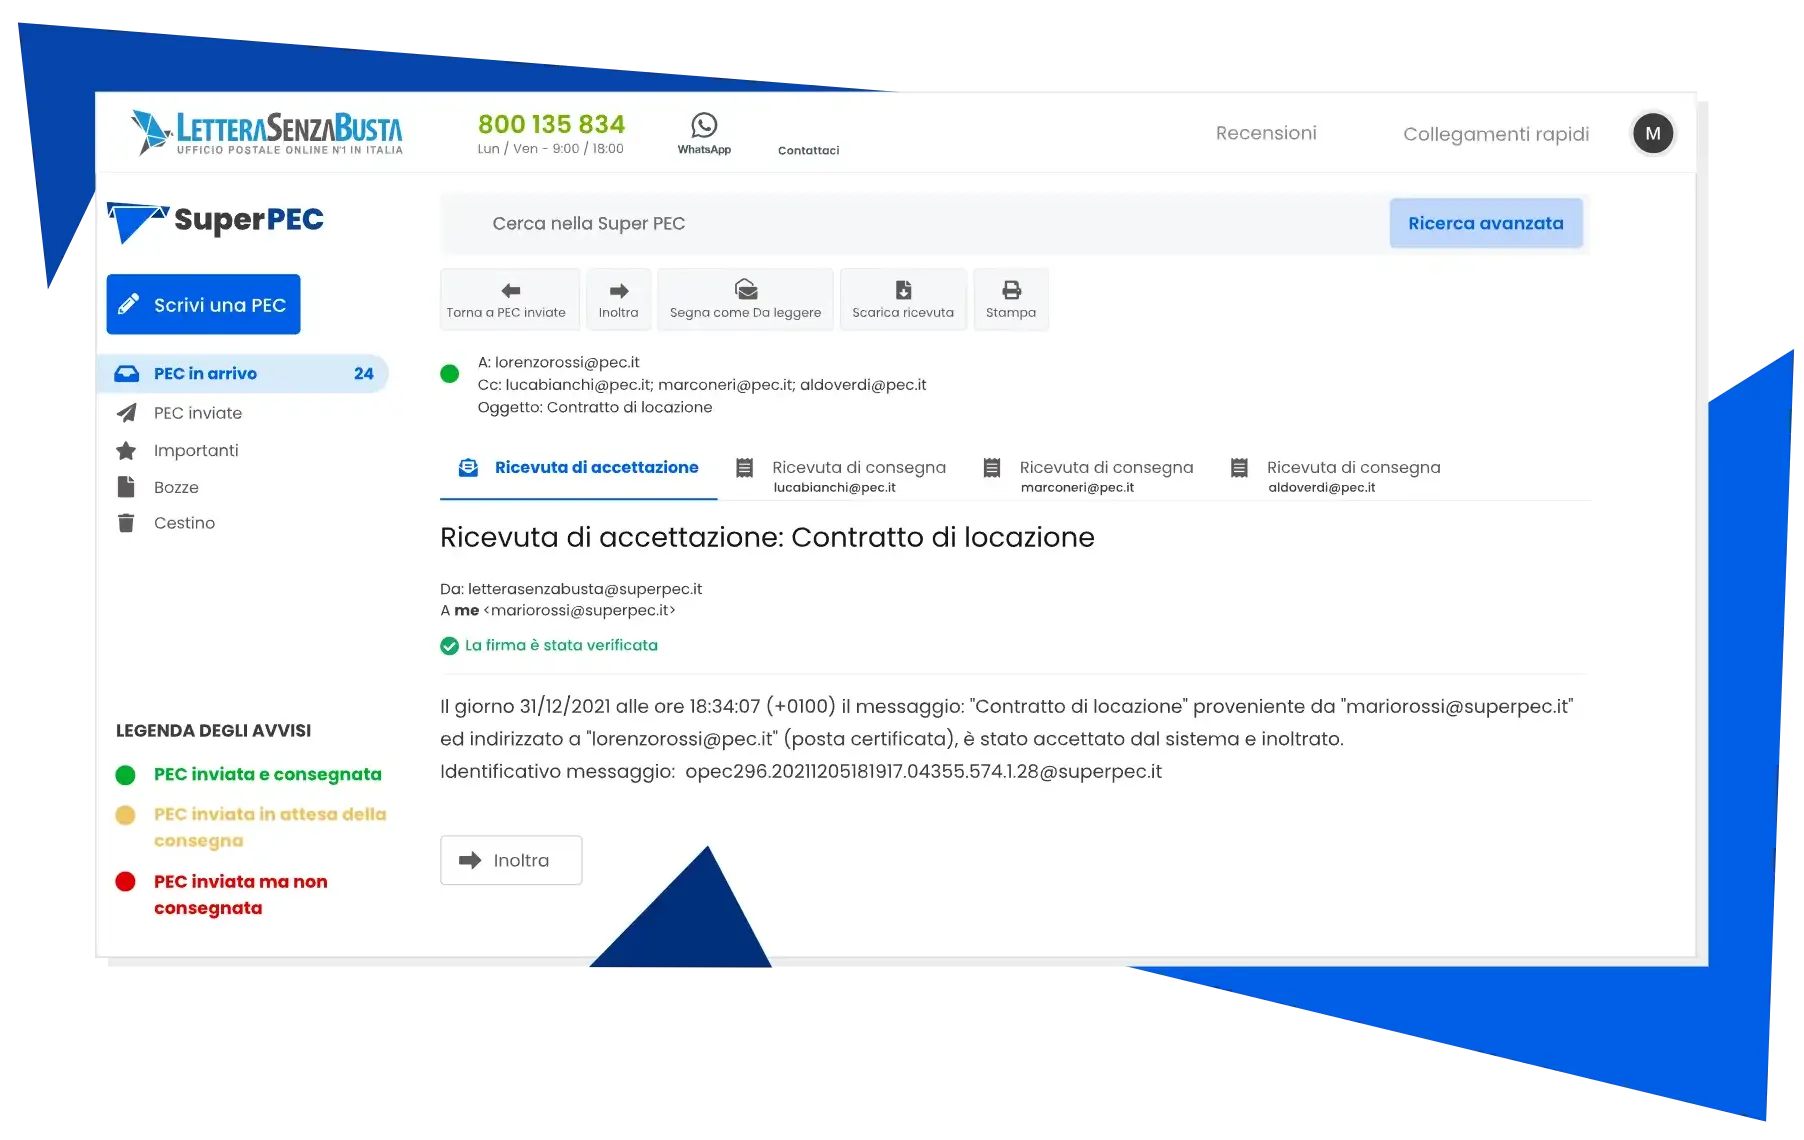This screenshot has width=1804, height=1140.
Task: Select the green PEC status indicator dot
Action: click(x=449, y=374)
